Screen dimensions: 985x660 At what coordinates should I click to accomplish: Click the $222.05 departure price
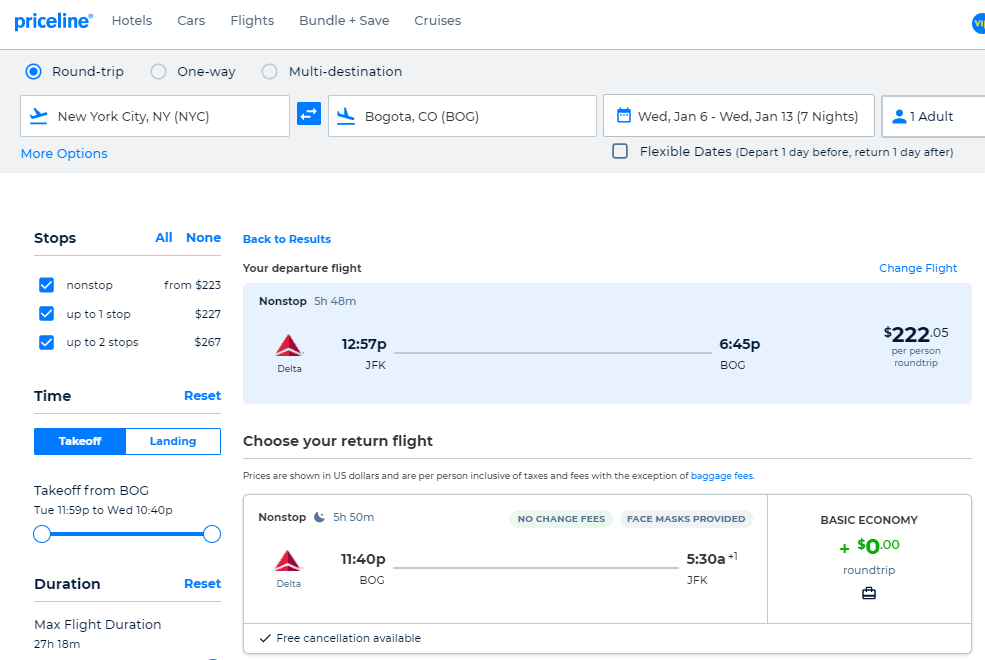click(916, 333)
